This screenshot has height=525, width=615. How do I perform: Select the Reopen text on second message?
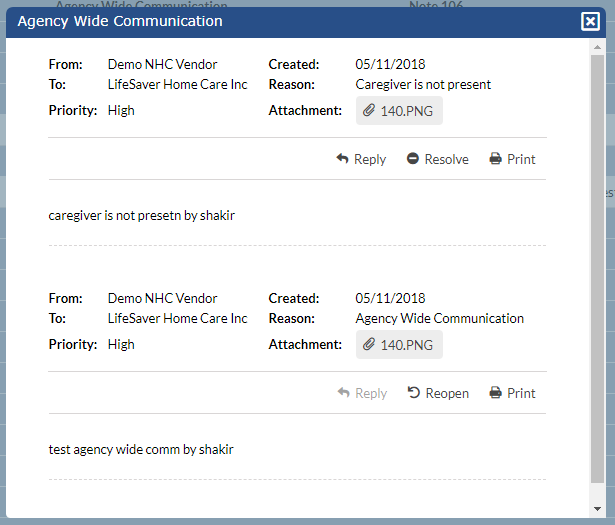point(447,393)
